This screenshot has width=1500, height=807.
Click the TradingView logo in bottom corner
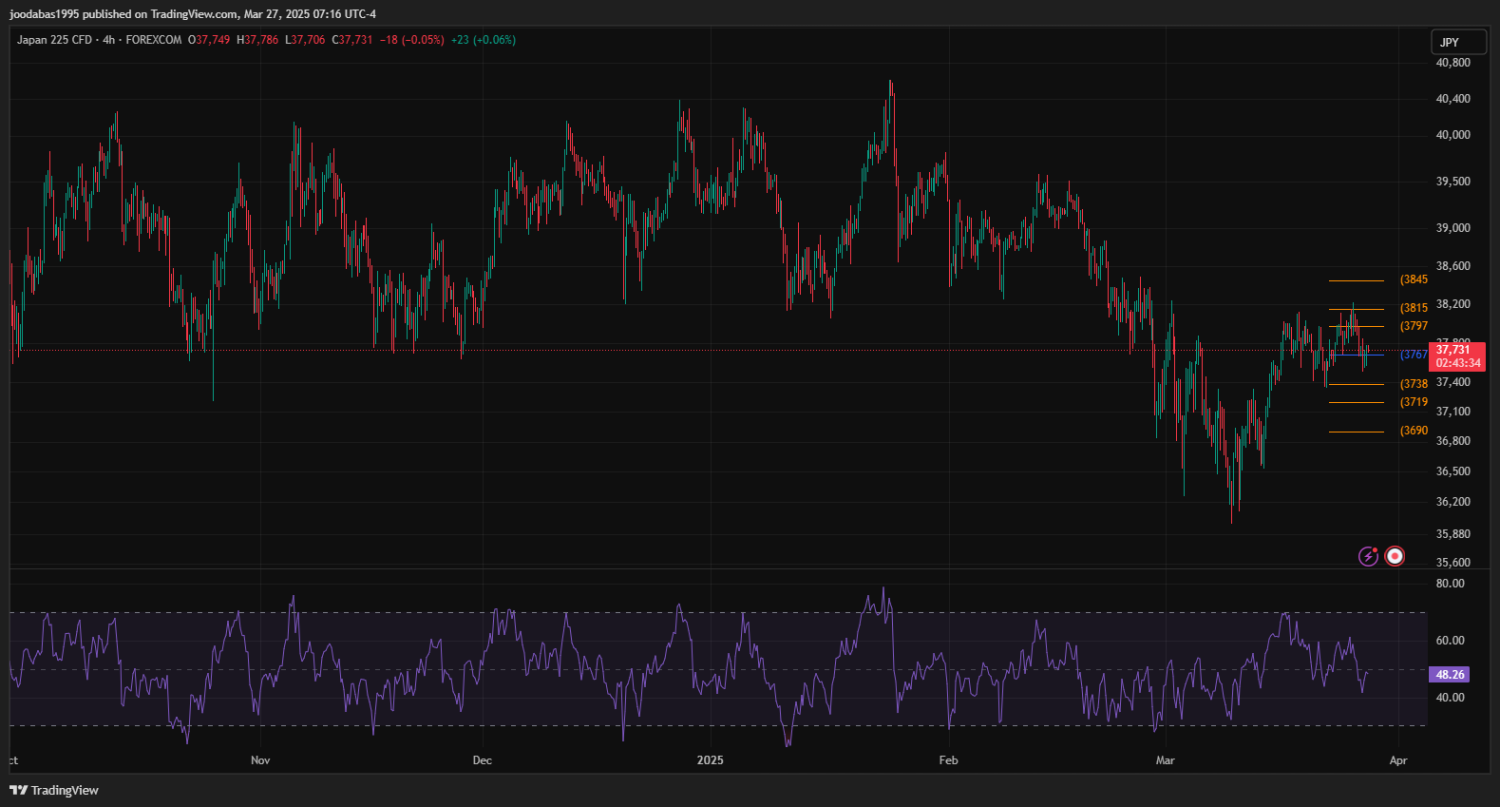coord(54,790)
